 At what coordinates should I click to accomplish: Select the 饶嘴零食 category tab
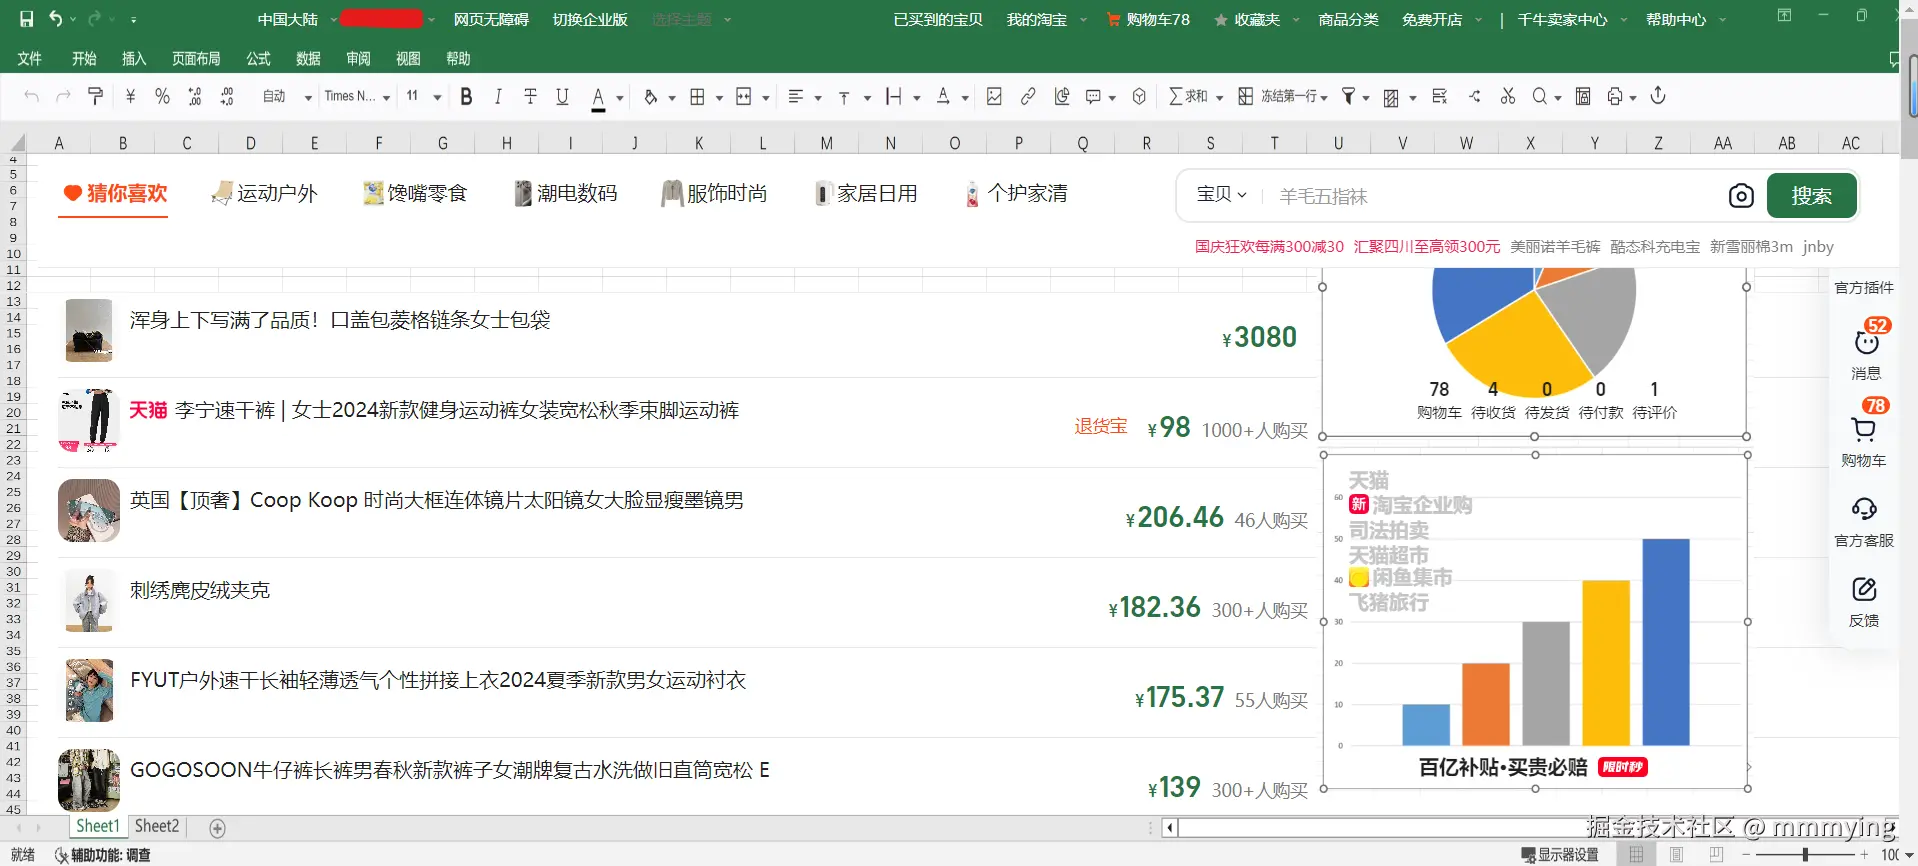pyautogui.click(x=415, y=193)
